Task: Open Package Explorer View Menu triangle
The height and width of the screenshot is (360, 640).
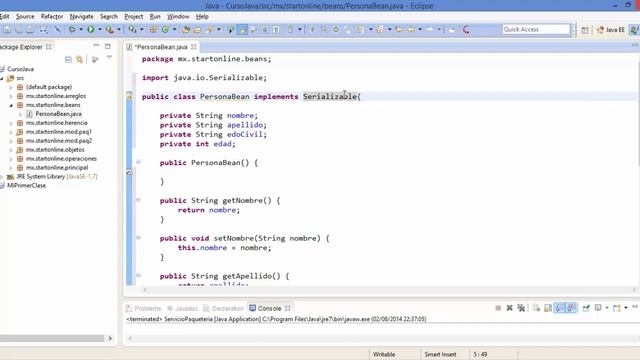Action: point(109,58)
